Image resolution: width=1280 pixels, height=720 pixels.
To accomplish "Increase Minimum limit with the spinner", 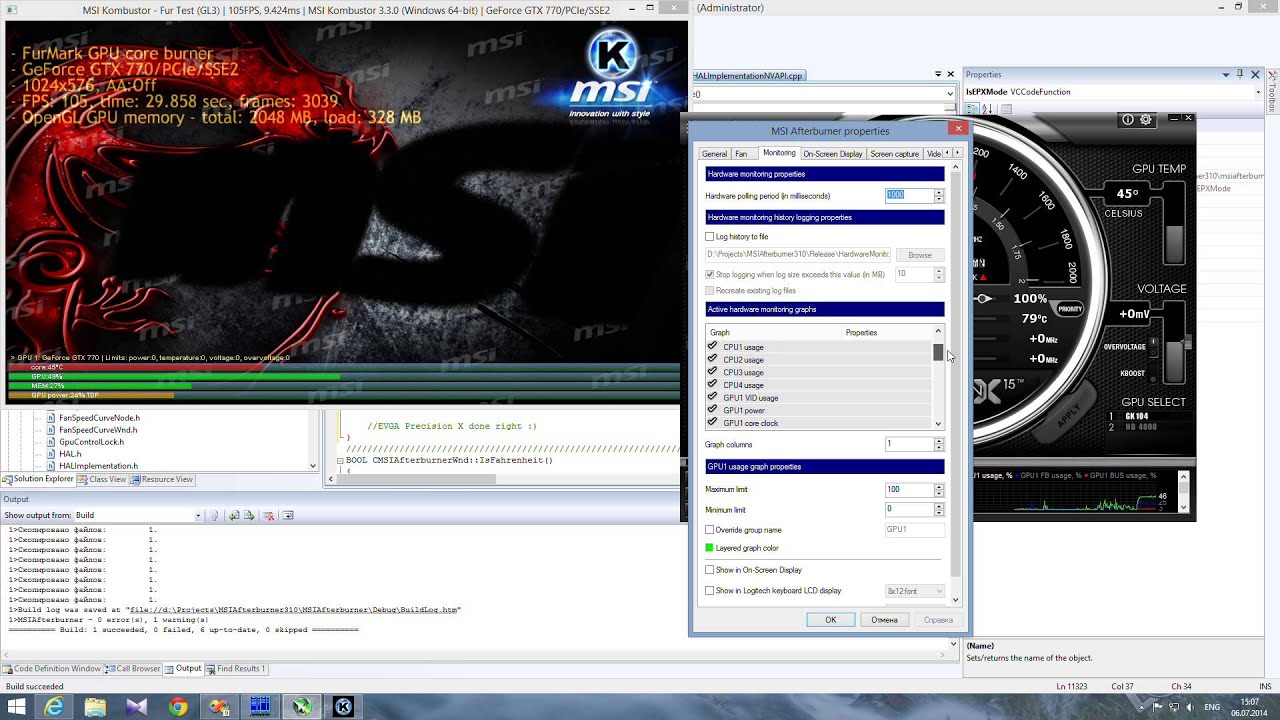I will pyautogui.click(x=939, y=507).
